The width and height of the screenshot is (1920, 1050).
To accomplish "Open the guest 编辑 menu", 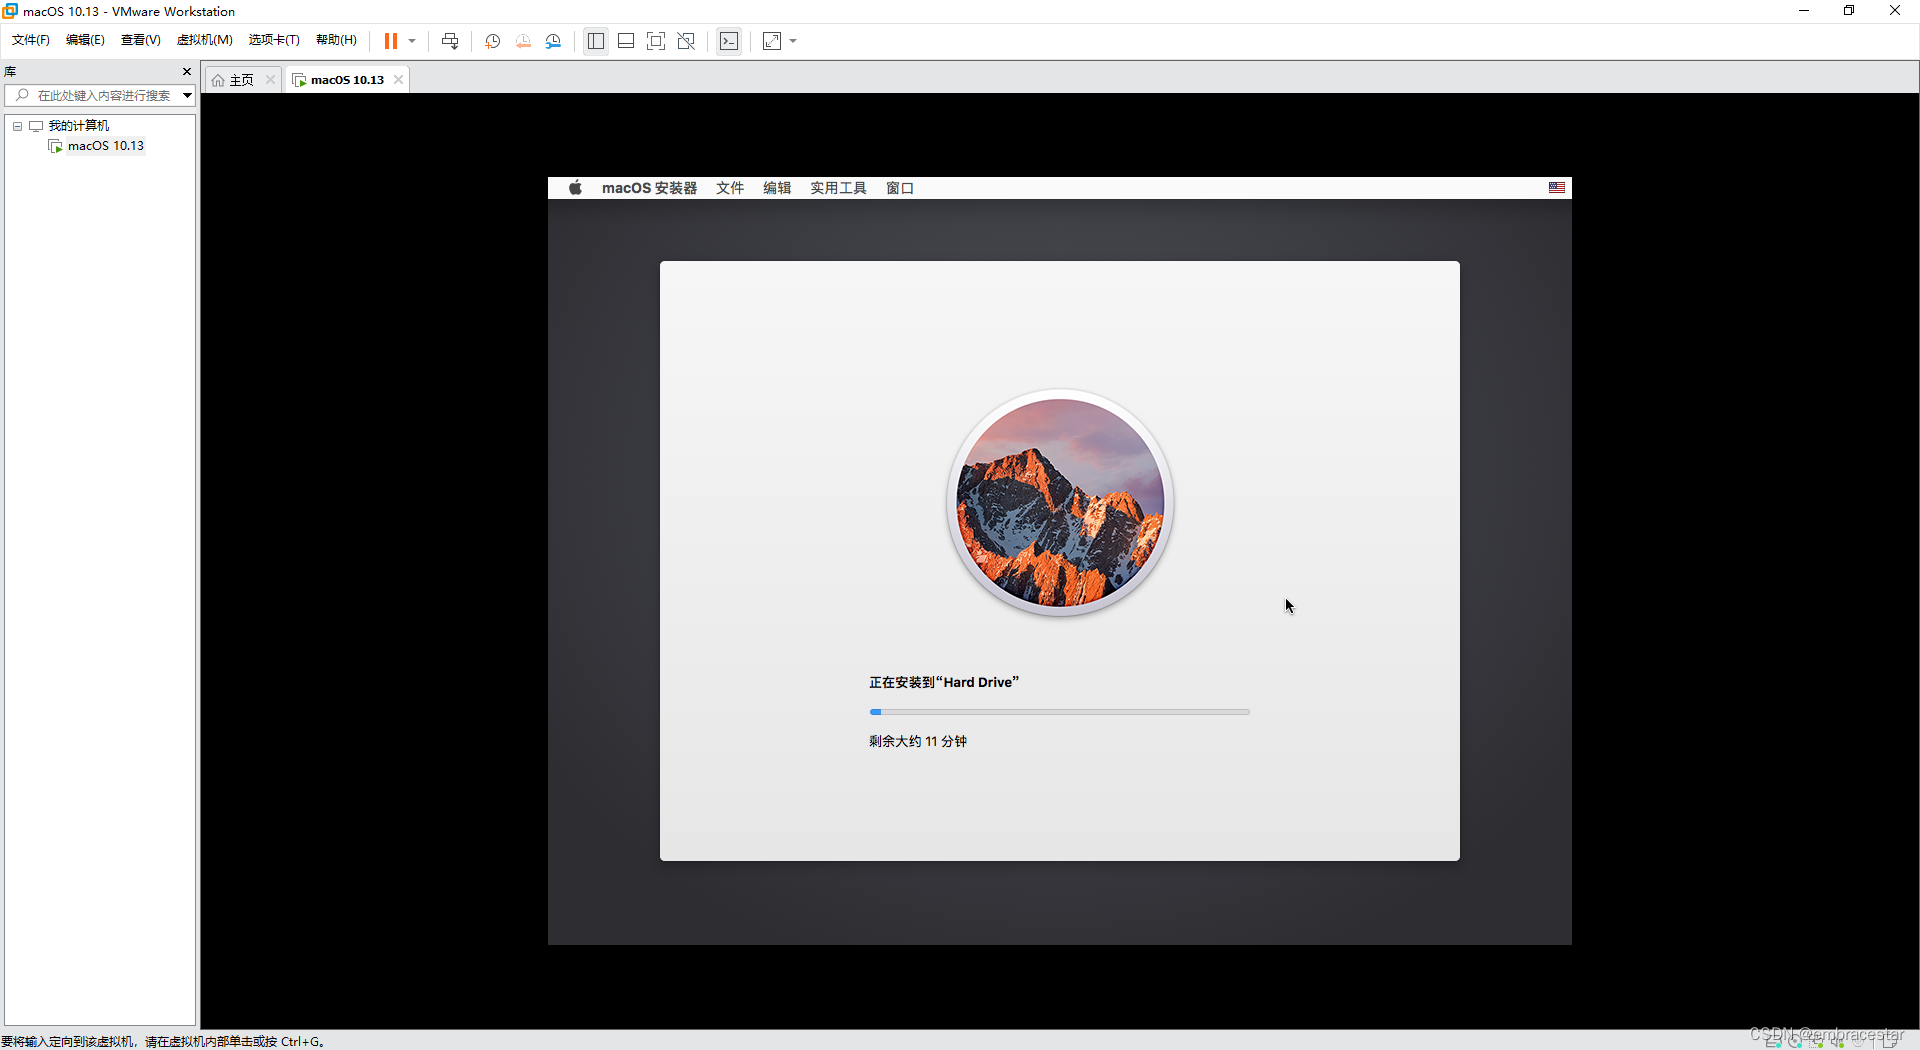I will [x=777, y=188].
